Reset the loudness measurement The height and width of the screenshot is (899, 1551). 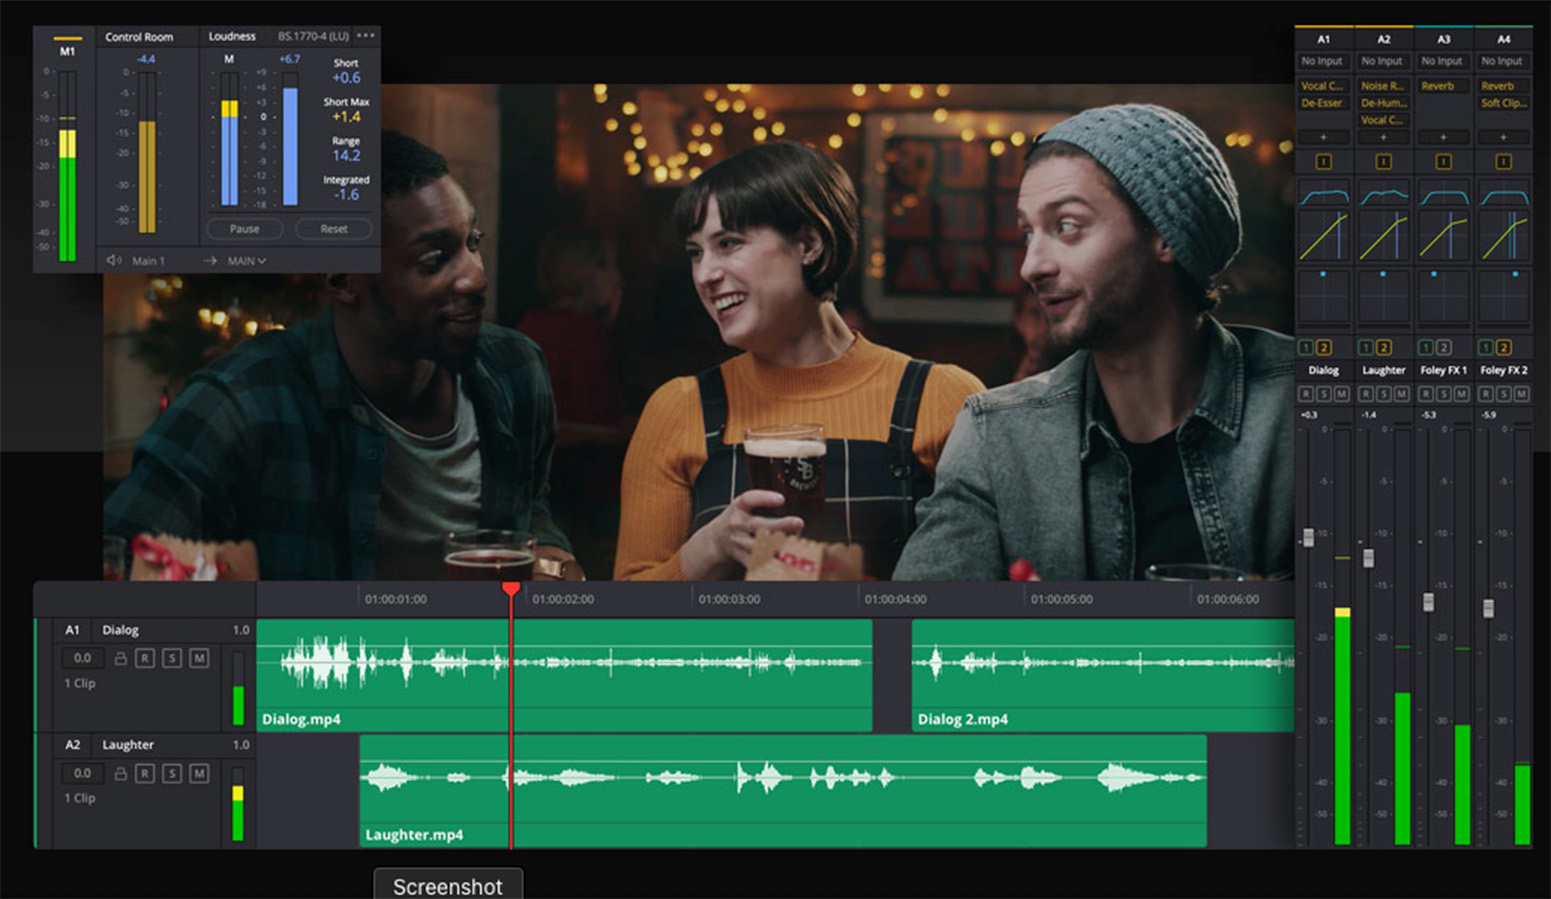pos(334,229)
